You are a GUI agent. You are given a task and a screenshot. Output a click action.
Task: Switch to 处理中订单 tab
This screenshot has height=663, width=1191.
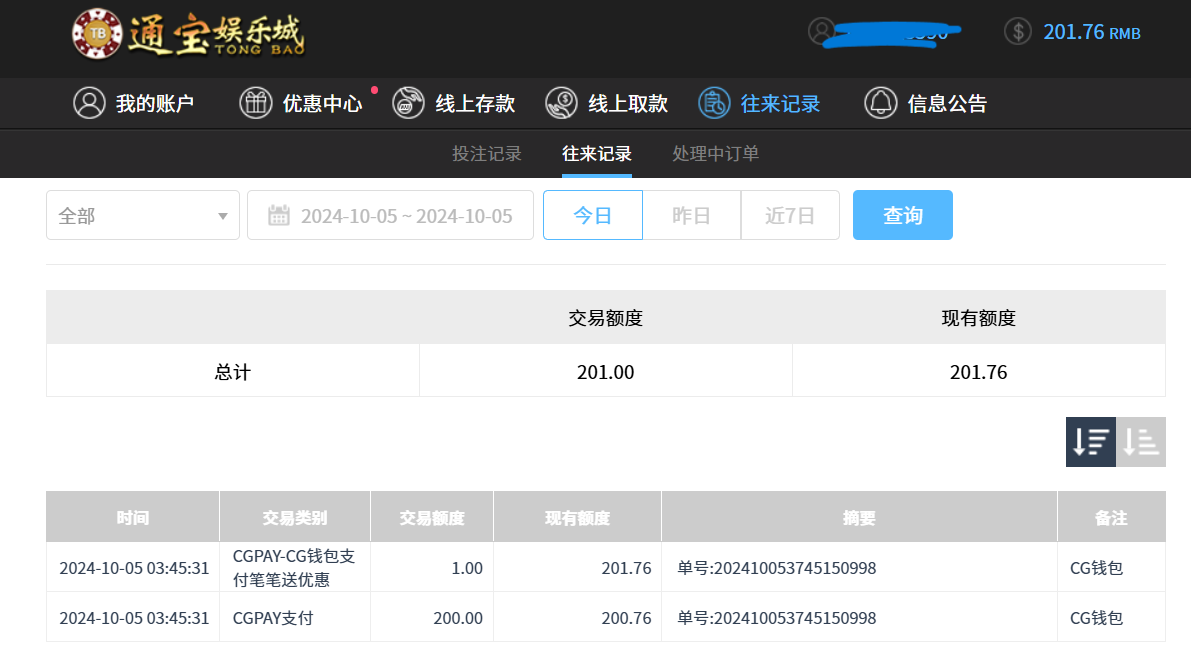tap(715, 154)
